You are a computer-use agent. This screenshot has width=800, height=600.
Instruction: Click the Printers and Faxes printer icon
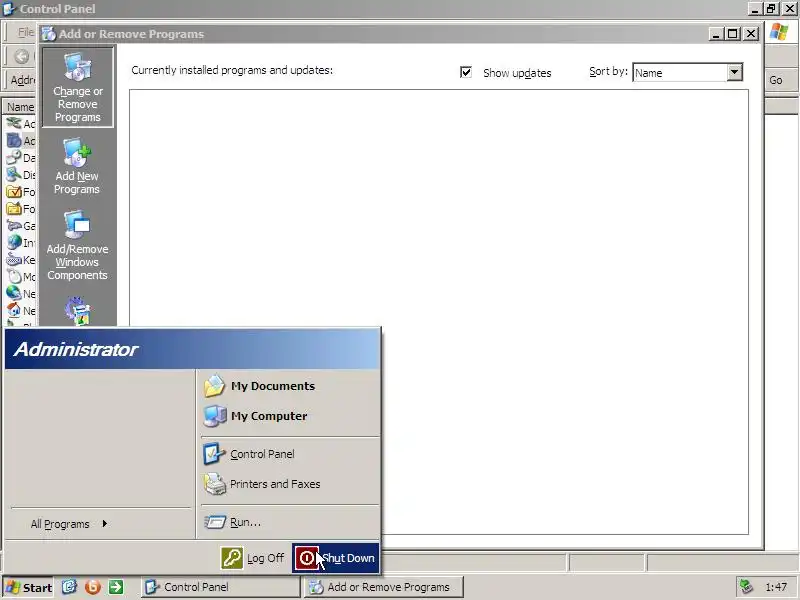215,484
